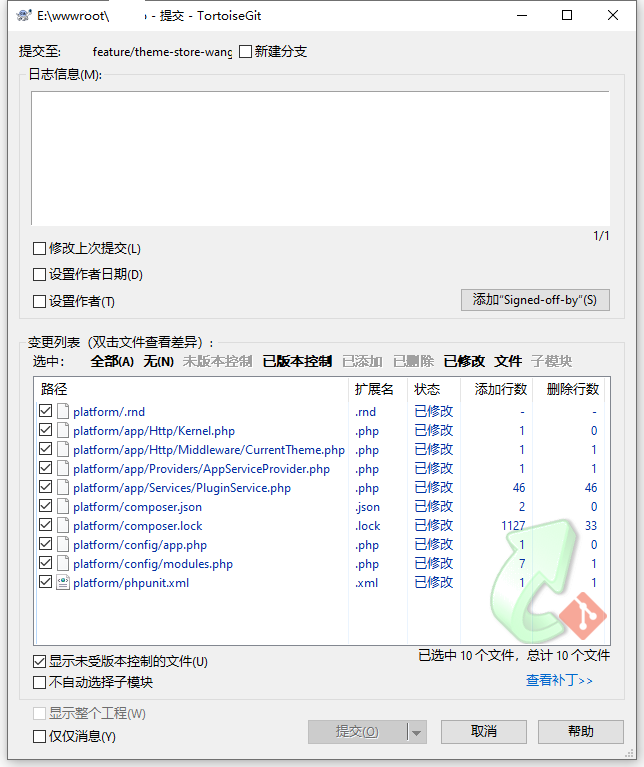Sort by 扩展名 column header
The height and width of the screenshot is (767, 644).
coord(378,389)
